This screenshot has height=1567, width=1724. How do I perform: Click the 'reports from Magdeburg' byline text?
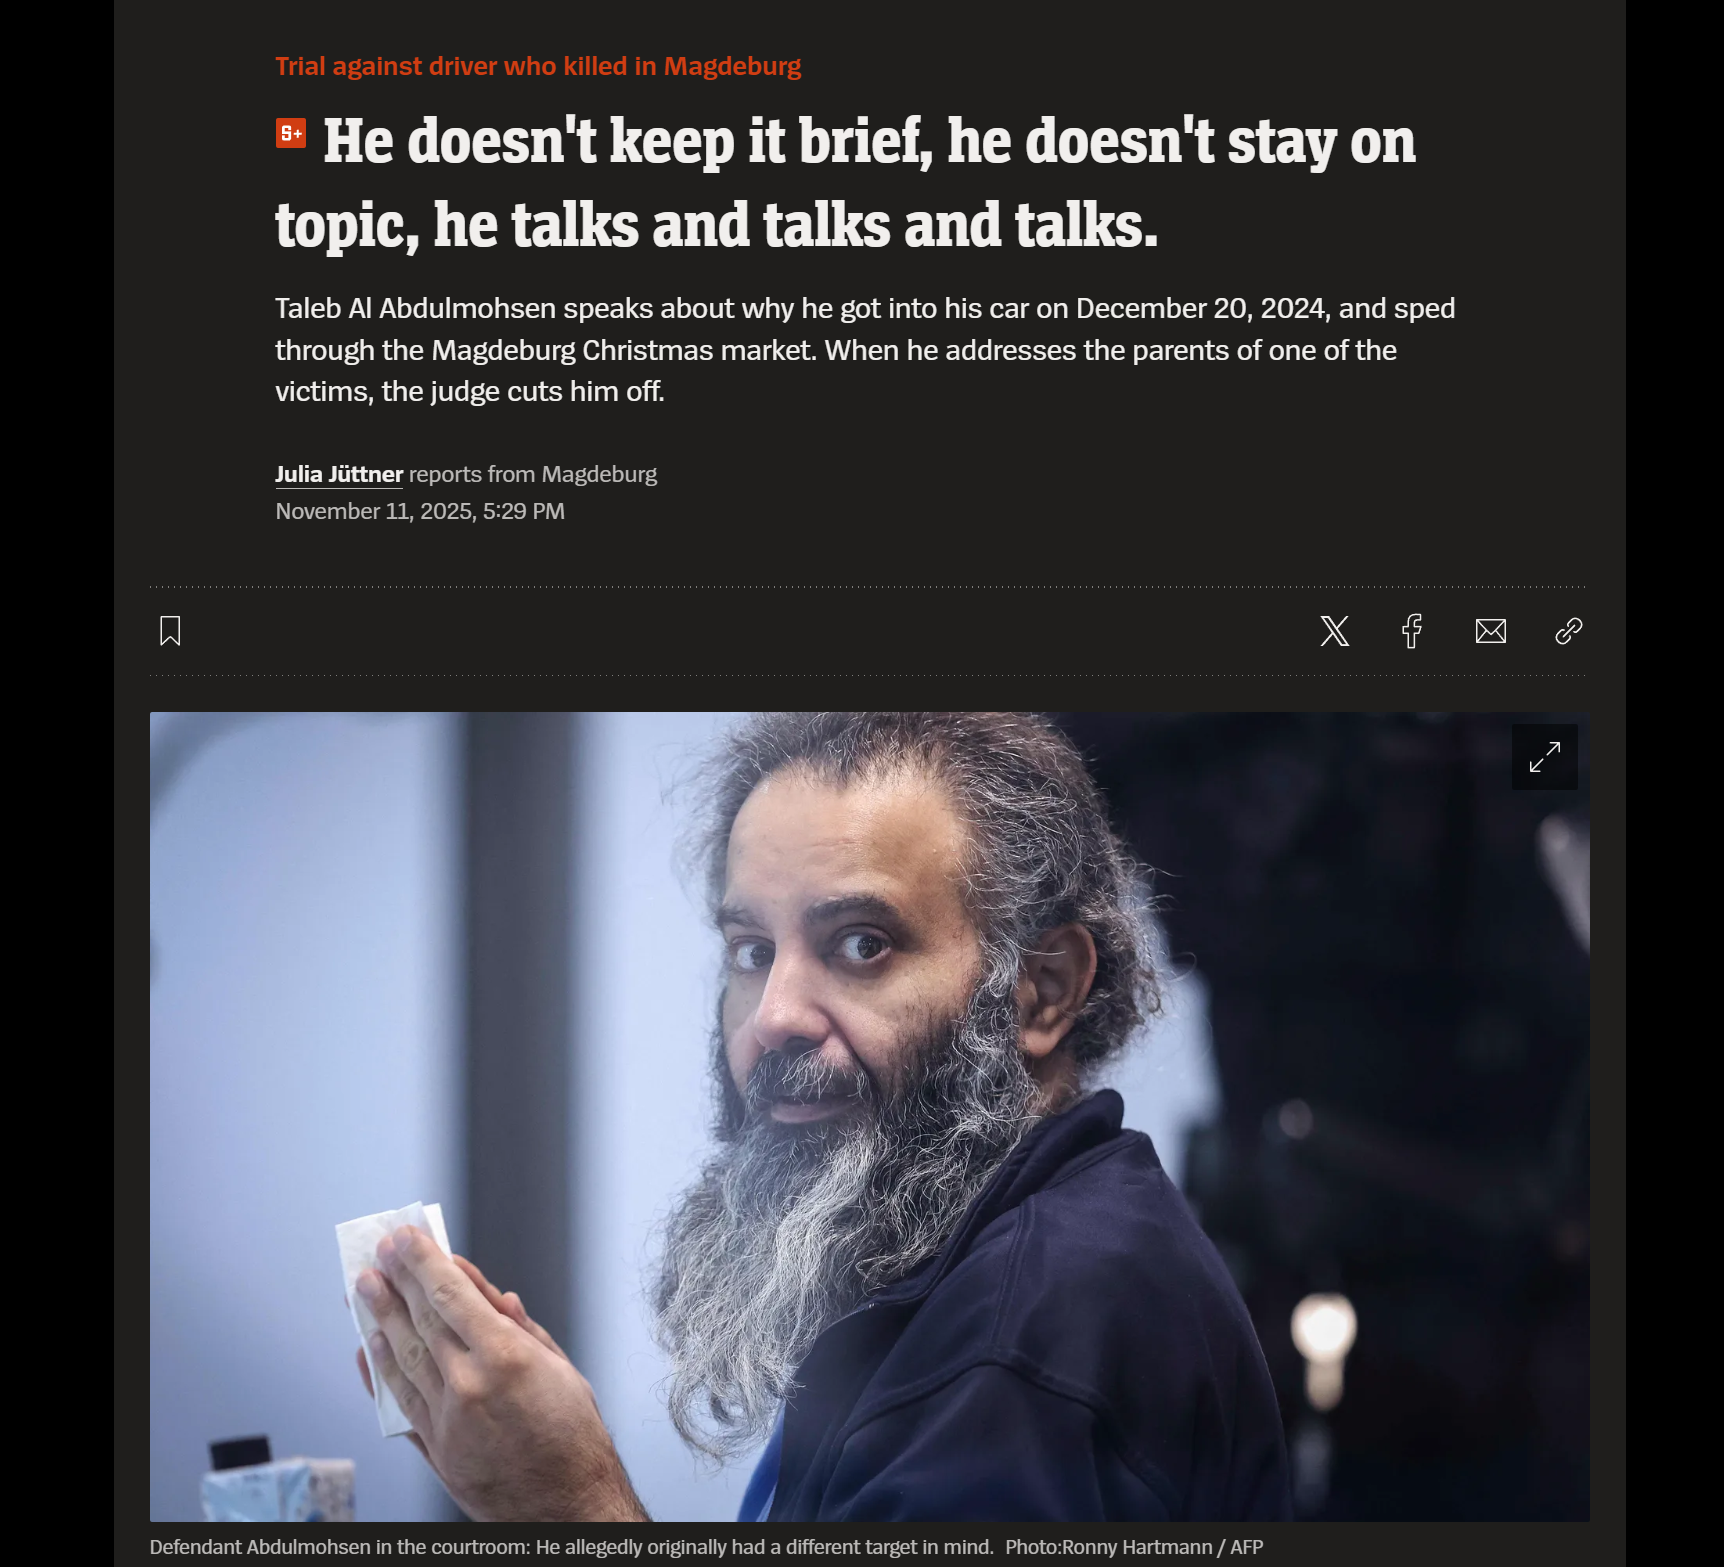533,474
